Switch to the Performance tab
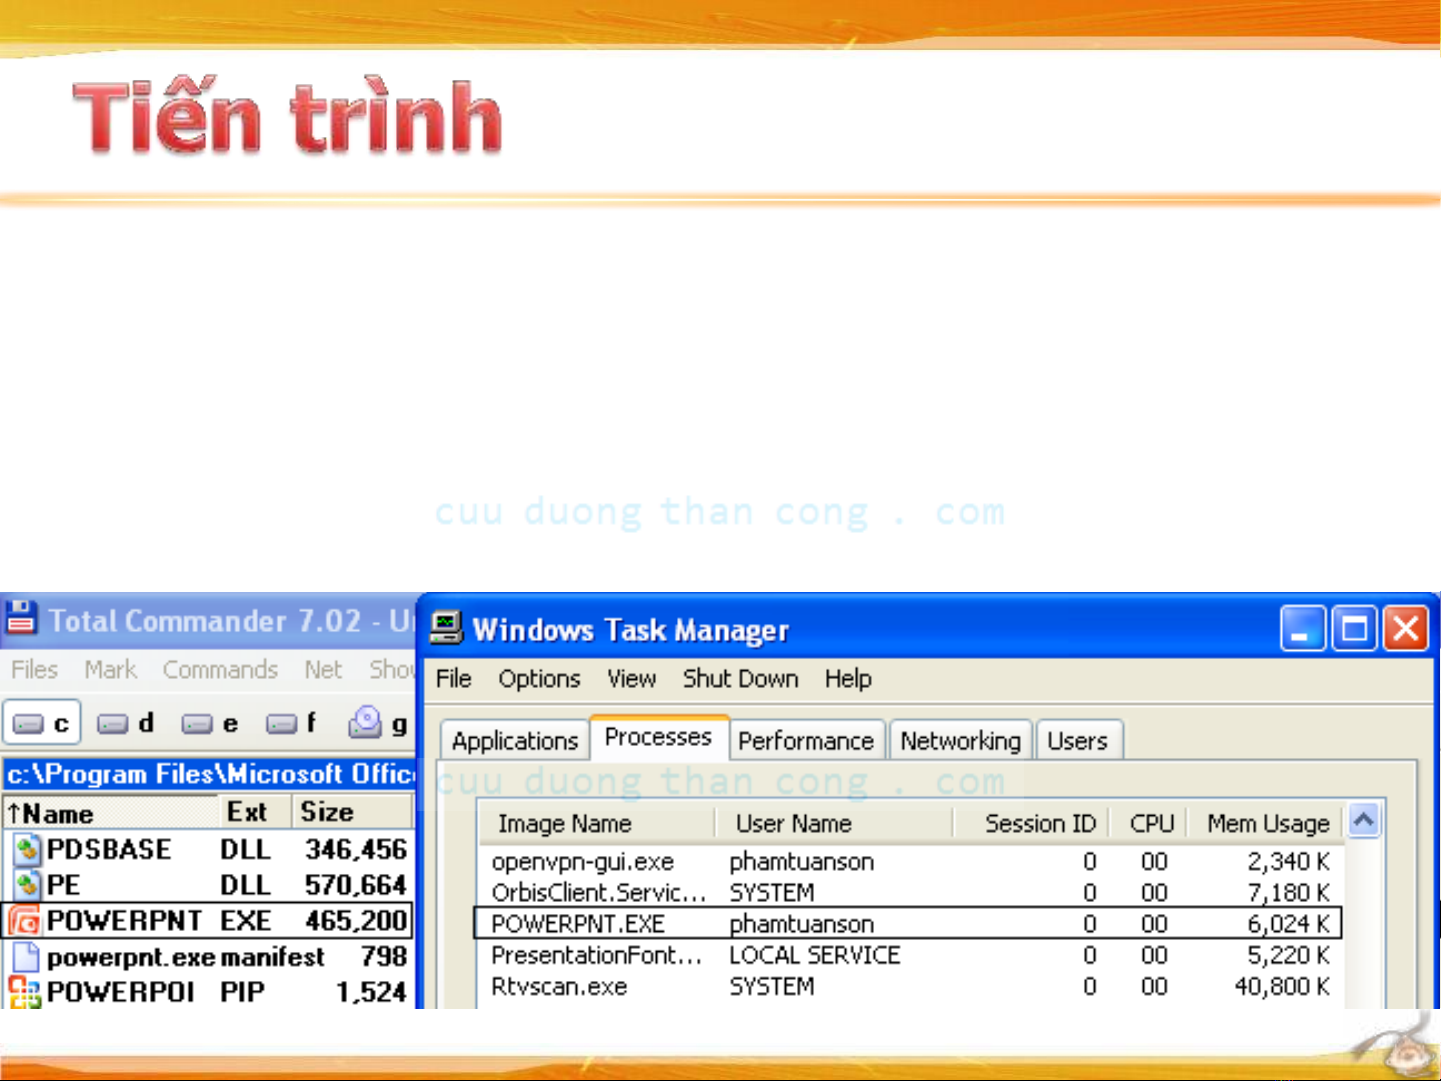 [x=806, y=741]
